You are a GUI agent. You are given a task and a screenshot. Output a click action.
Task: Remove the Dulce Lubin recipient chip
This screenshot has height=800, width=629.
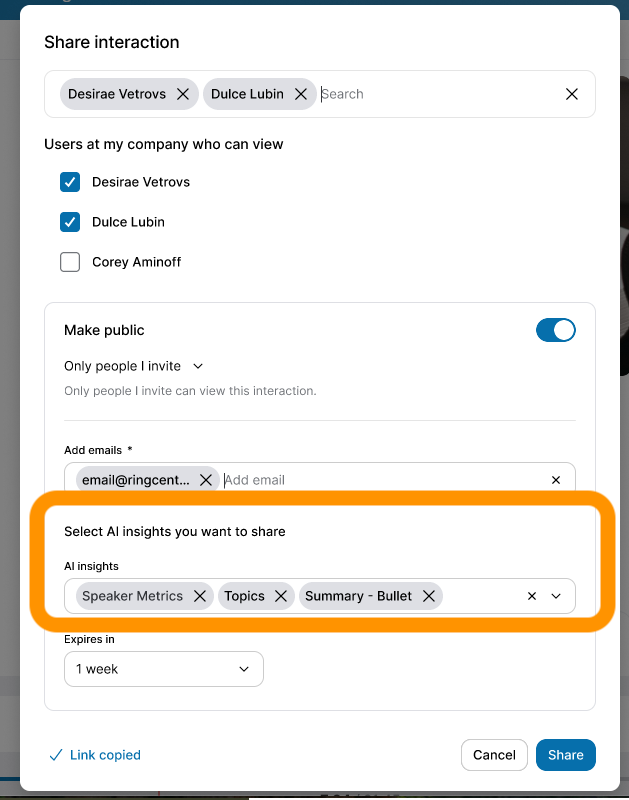point(301,93)
